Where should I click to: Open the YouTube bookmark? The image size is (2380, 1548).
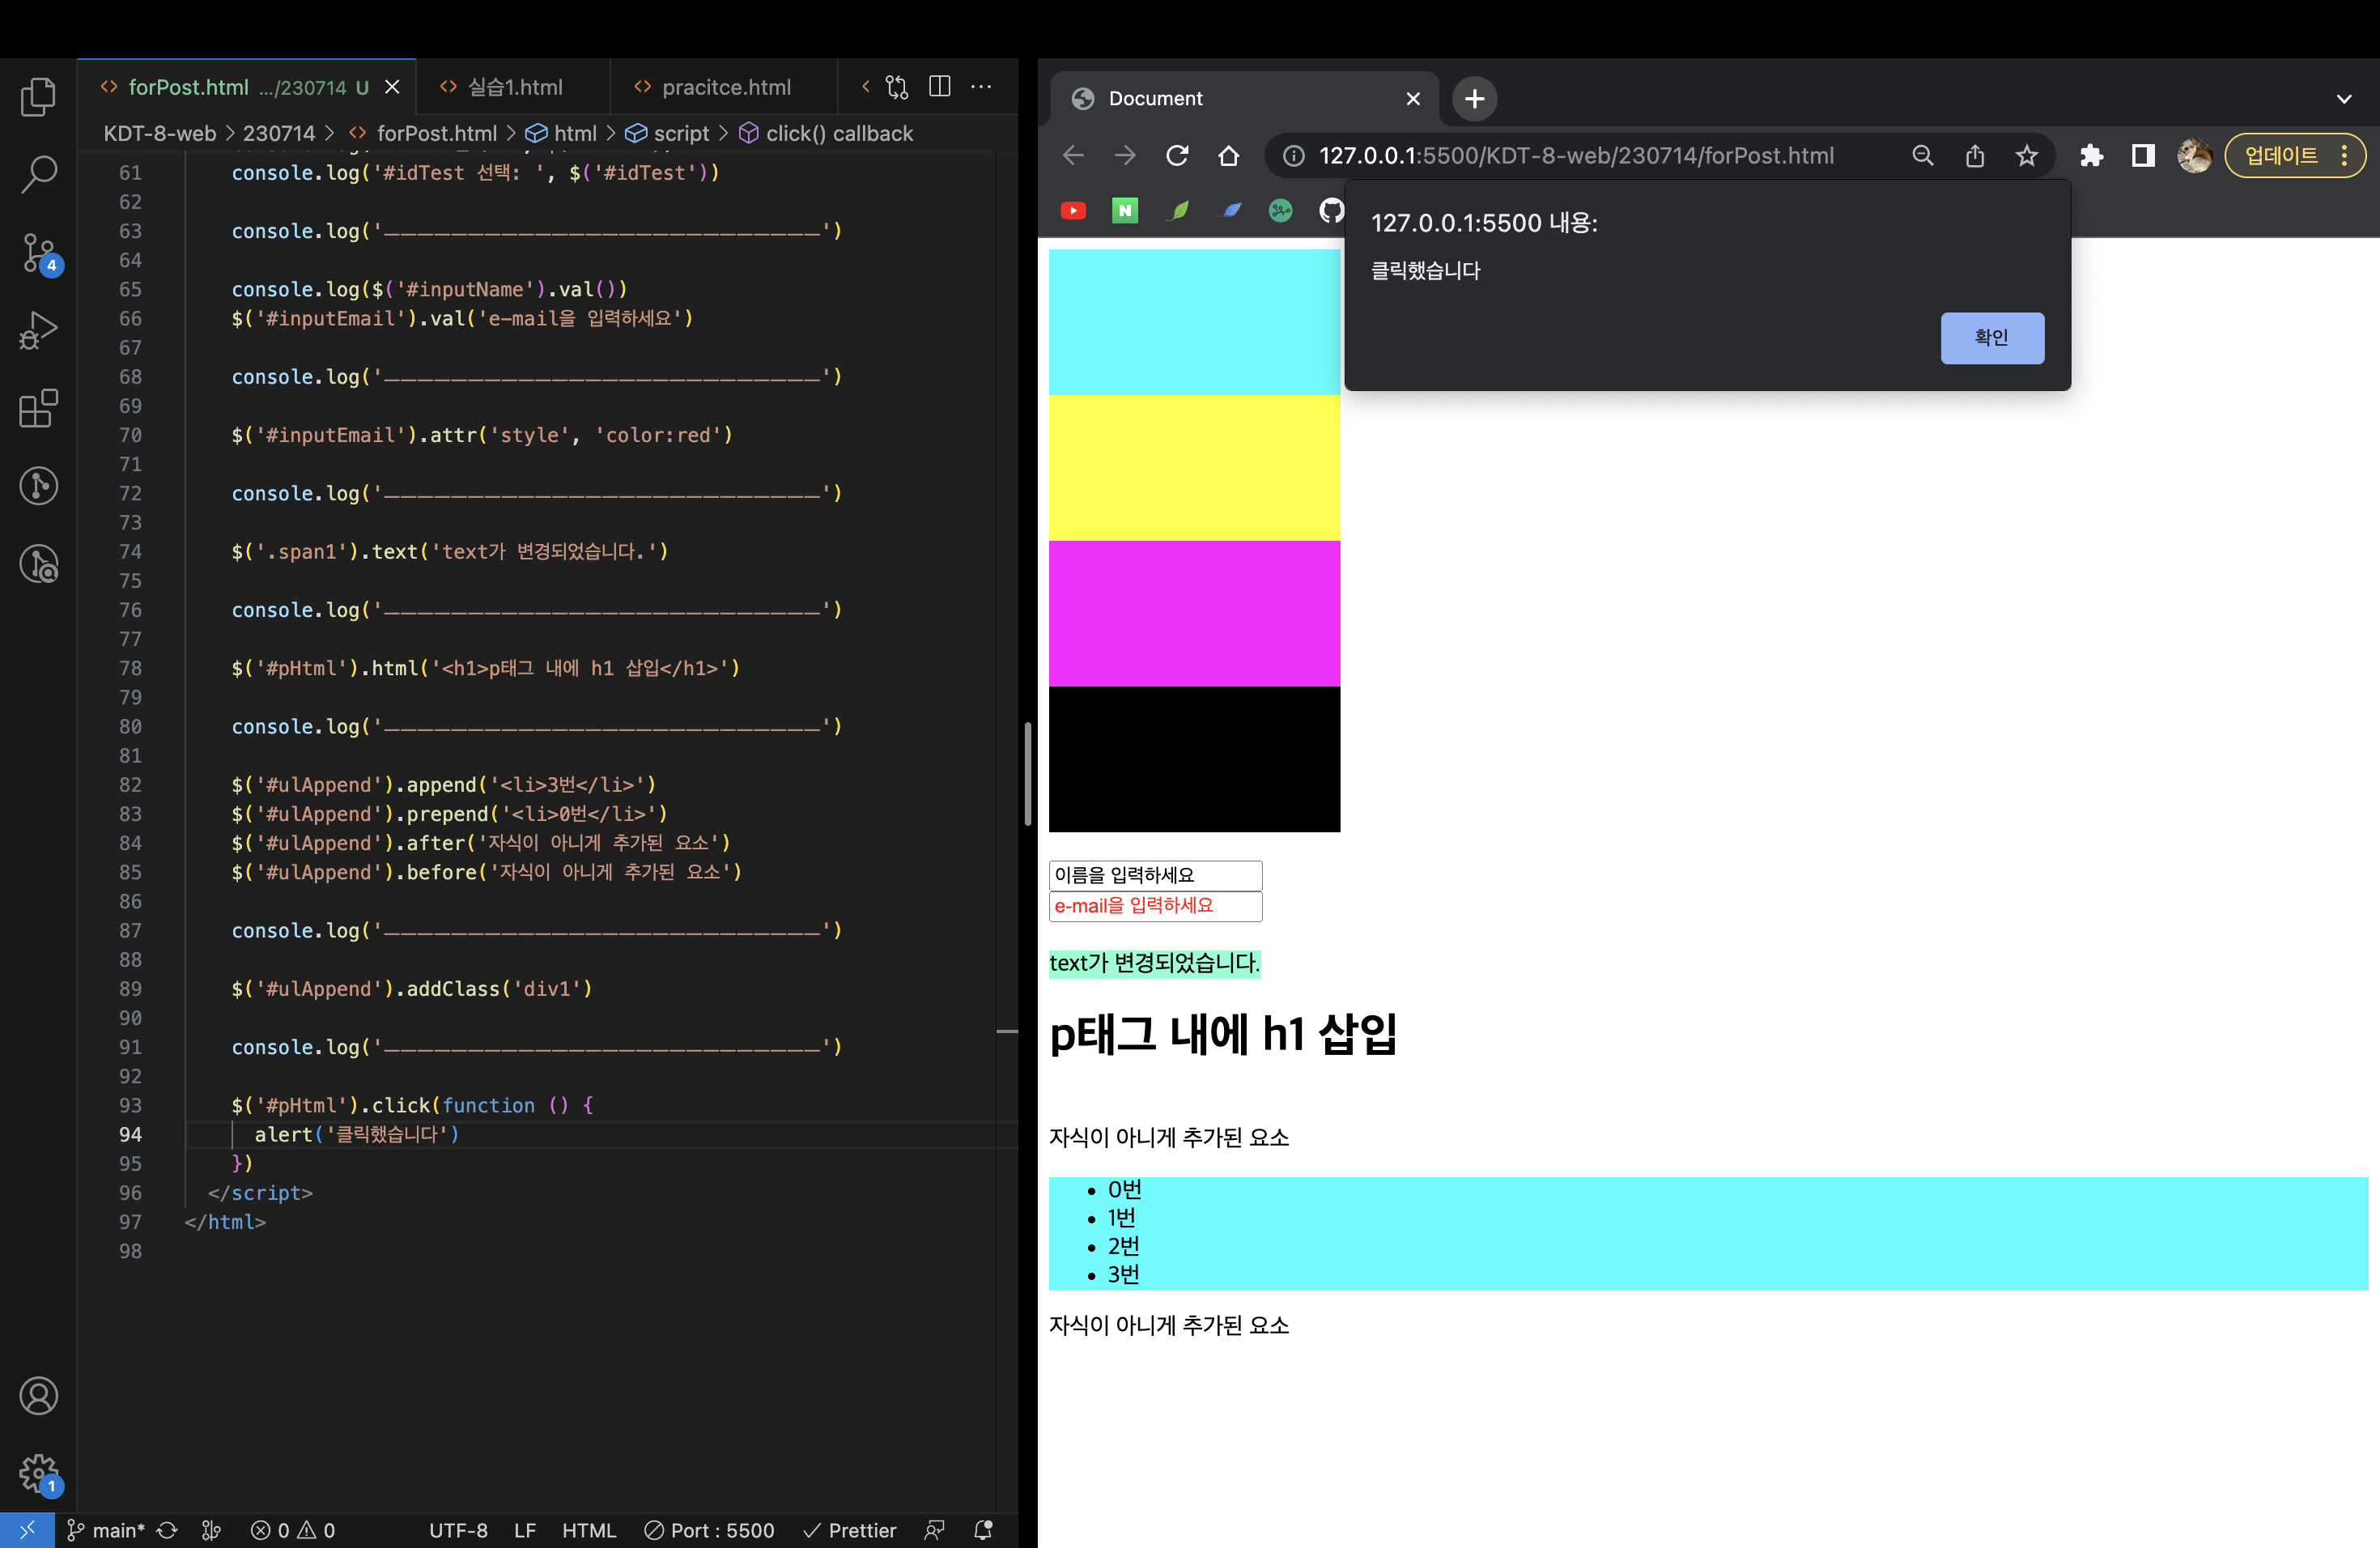coord(1073,210)
